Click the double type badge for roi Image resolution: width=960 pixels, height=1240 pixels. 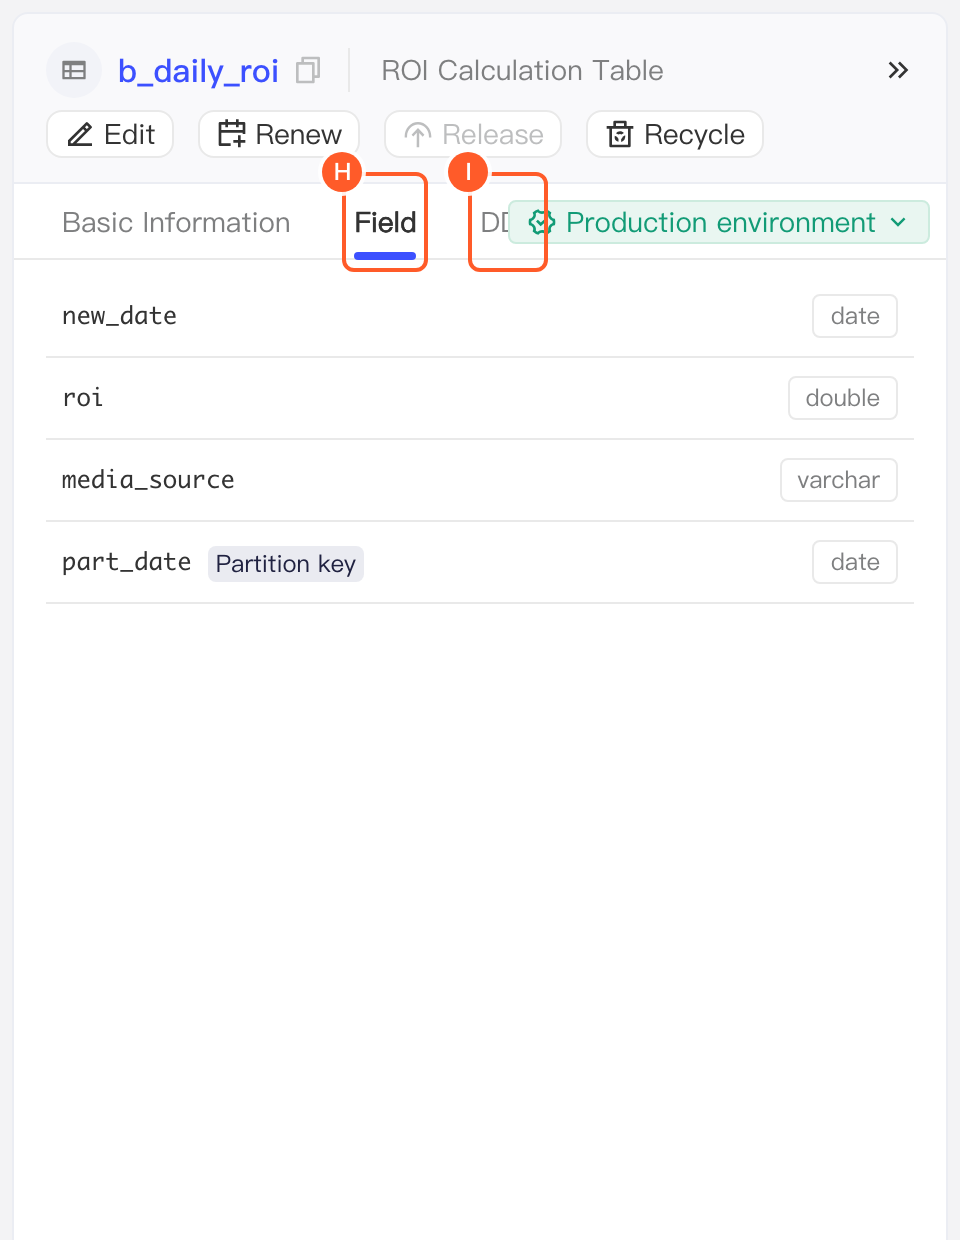click(x=843, y=398)
